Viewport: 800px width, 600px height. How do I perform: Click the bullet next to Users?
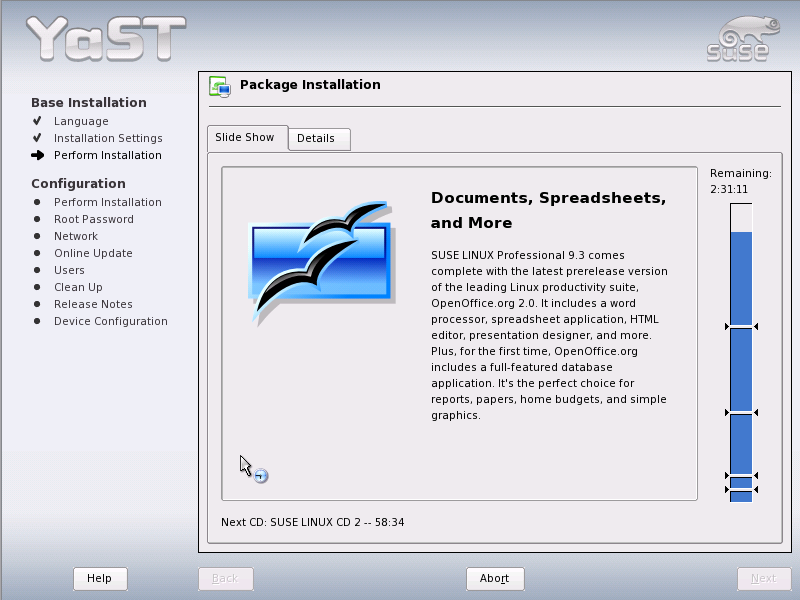37,270
